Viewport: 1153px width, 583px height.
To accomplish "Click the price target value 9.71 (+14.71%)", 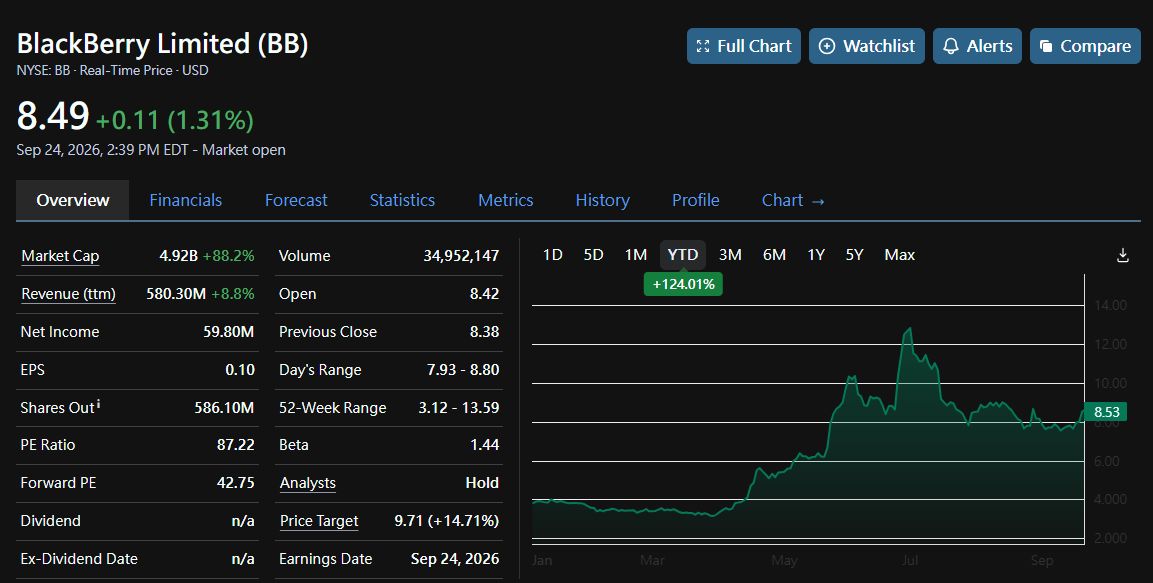I will 446,521.
